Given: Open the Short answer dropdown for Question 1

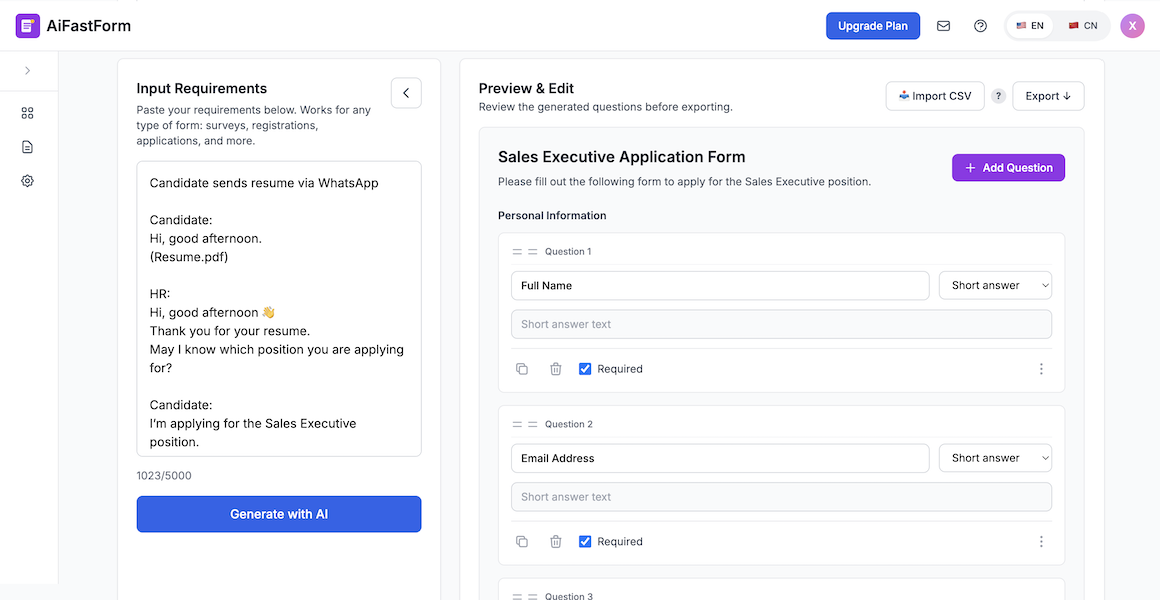Looking at the screenshot, I should point(995,285).
